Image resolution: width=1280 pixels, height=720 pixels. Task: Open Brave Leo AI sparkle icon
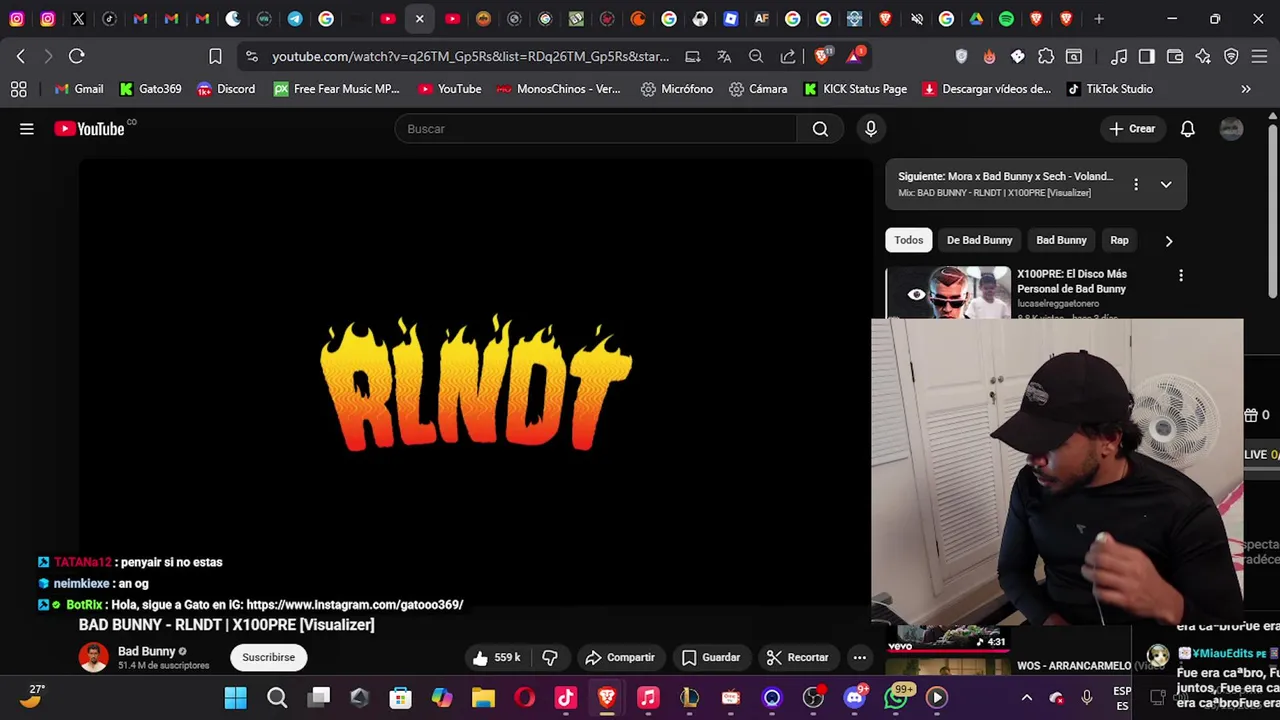pos(1203,57)
